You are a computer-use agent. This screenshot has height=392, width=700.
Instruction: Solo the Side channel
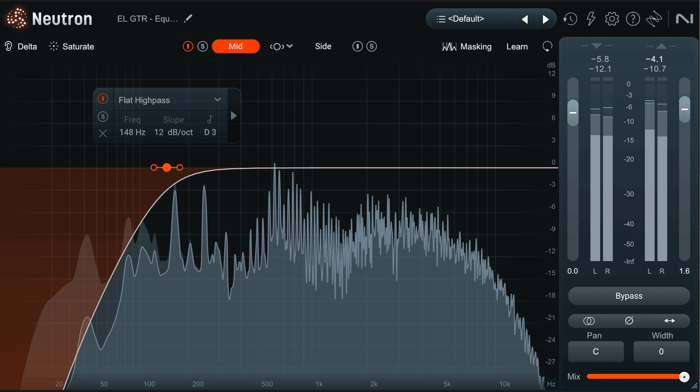coord(371,46)
